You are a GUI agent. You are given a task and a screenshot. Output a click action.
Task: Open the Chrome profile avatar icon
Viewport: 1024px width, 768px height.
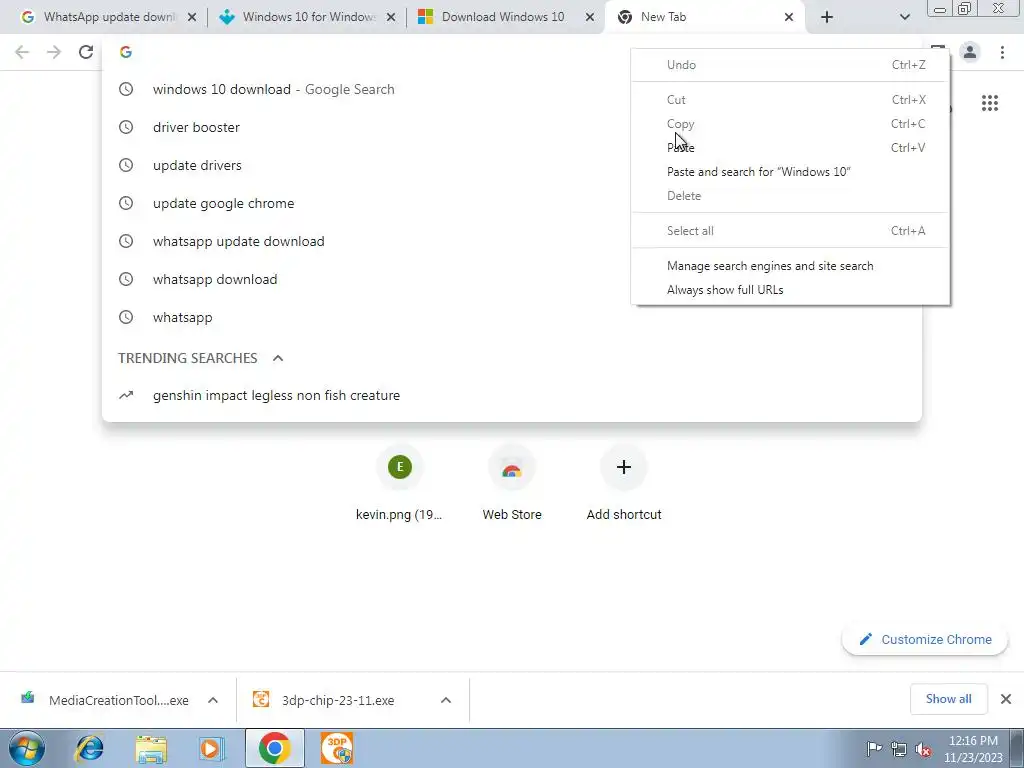(x=970, y=52)
